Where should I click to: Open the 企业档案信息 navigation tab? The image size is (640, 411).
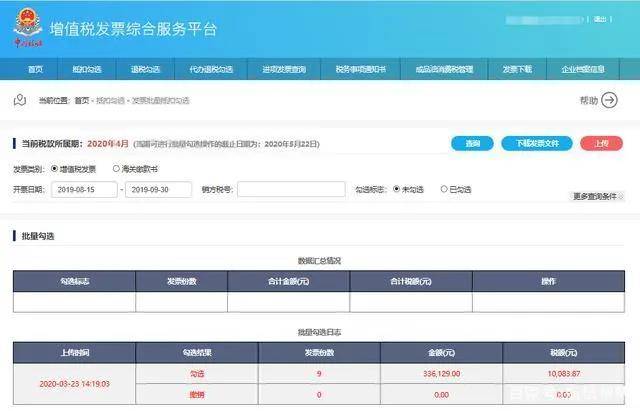[583, 69]
